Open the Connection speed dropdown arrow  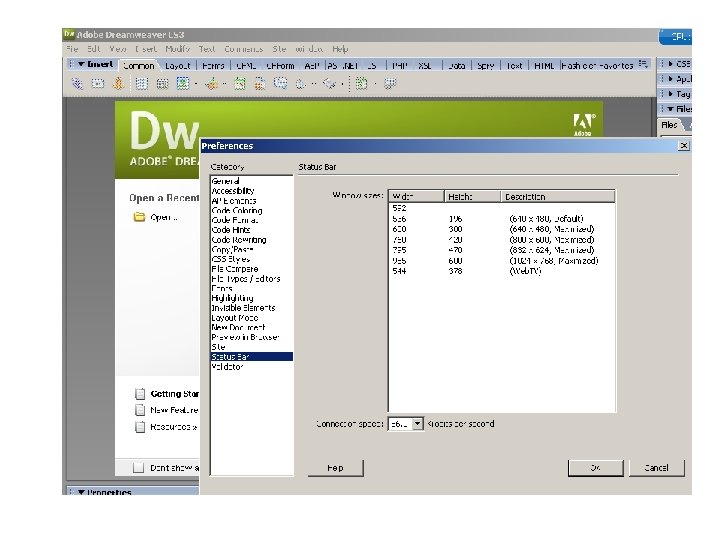click(x=417, y=424)
